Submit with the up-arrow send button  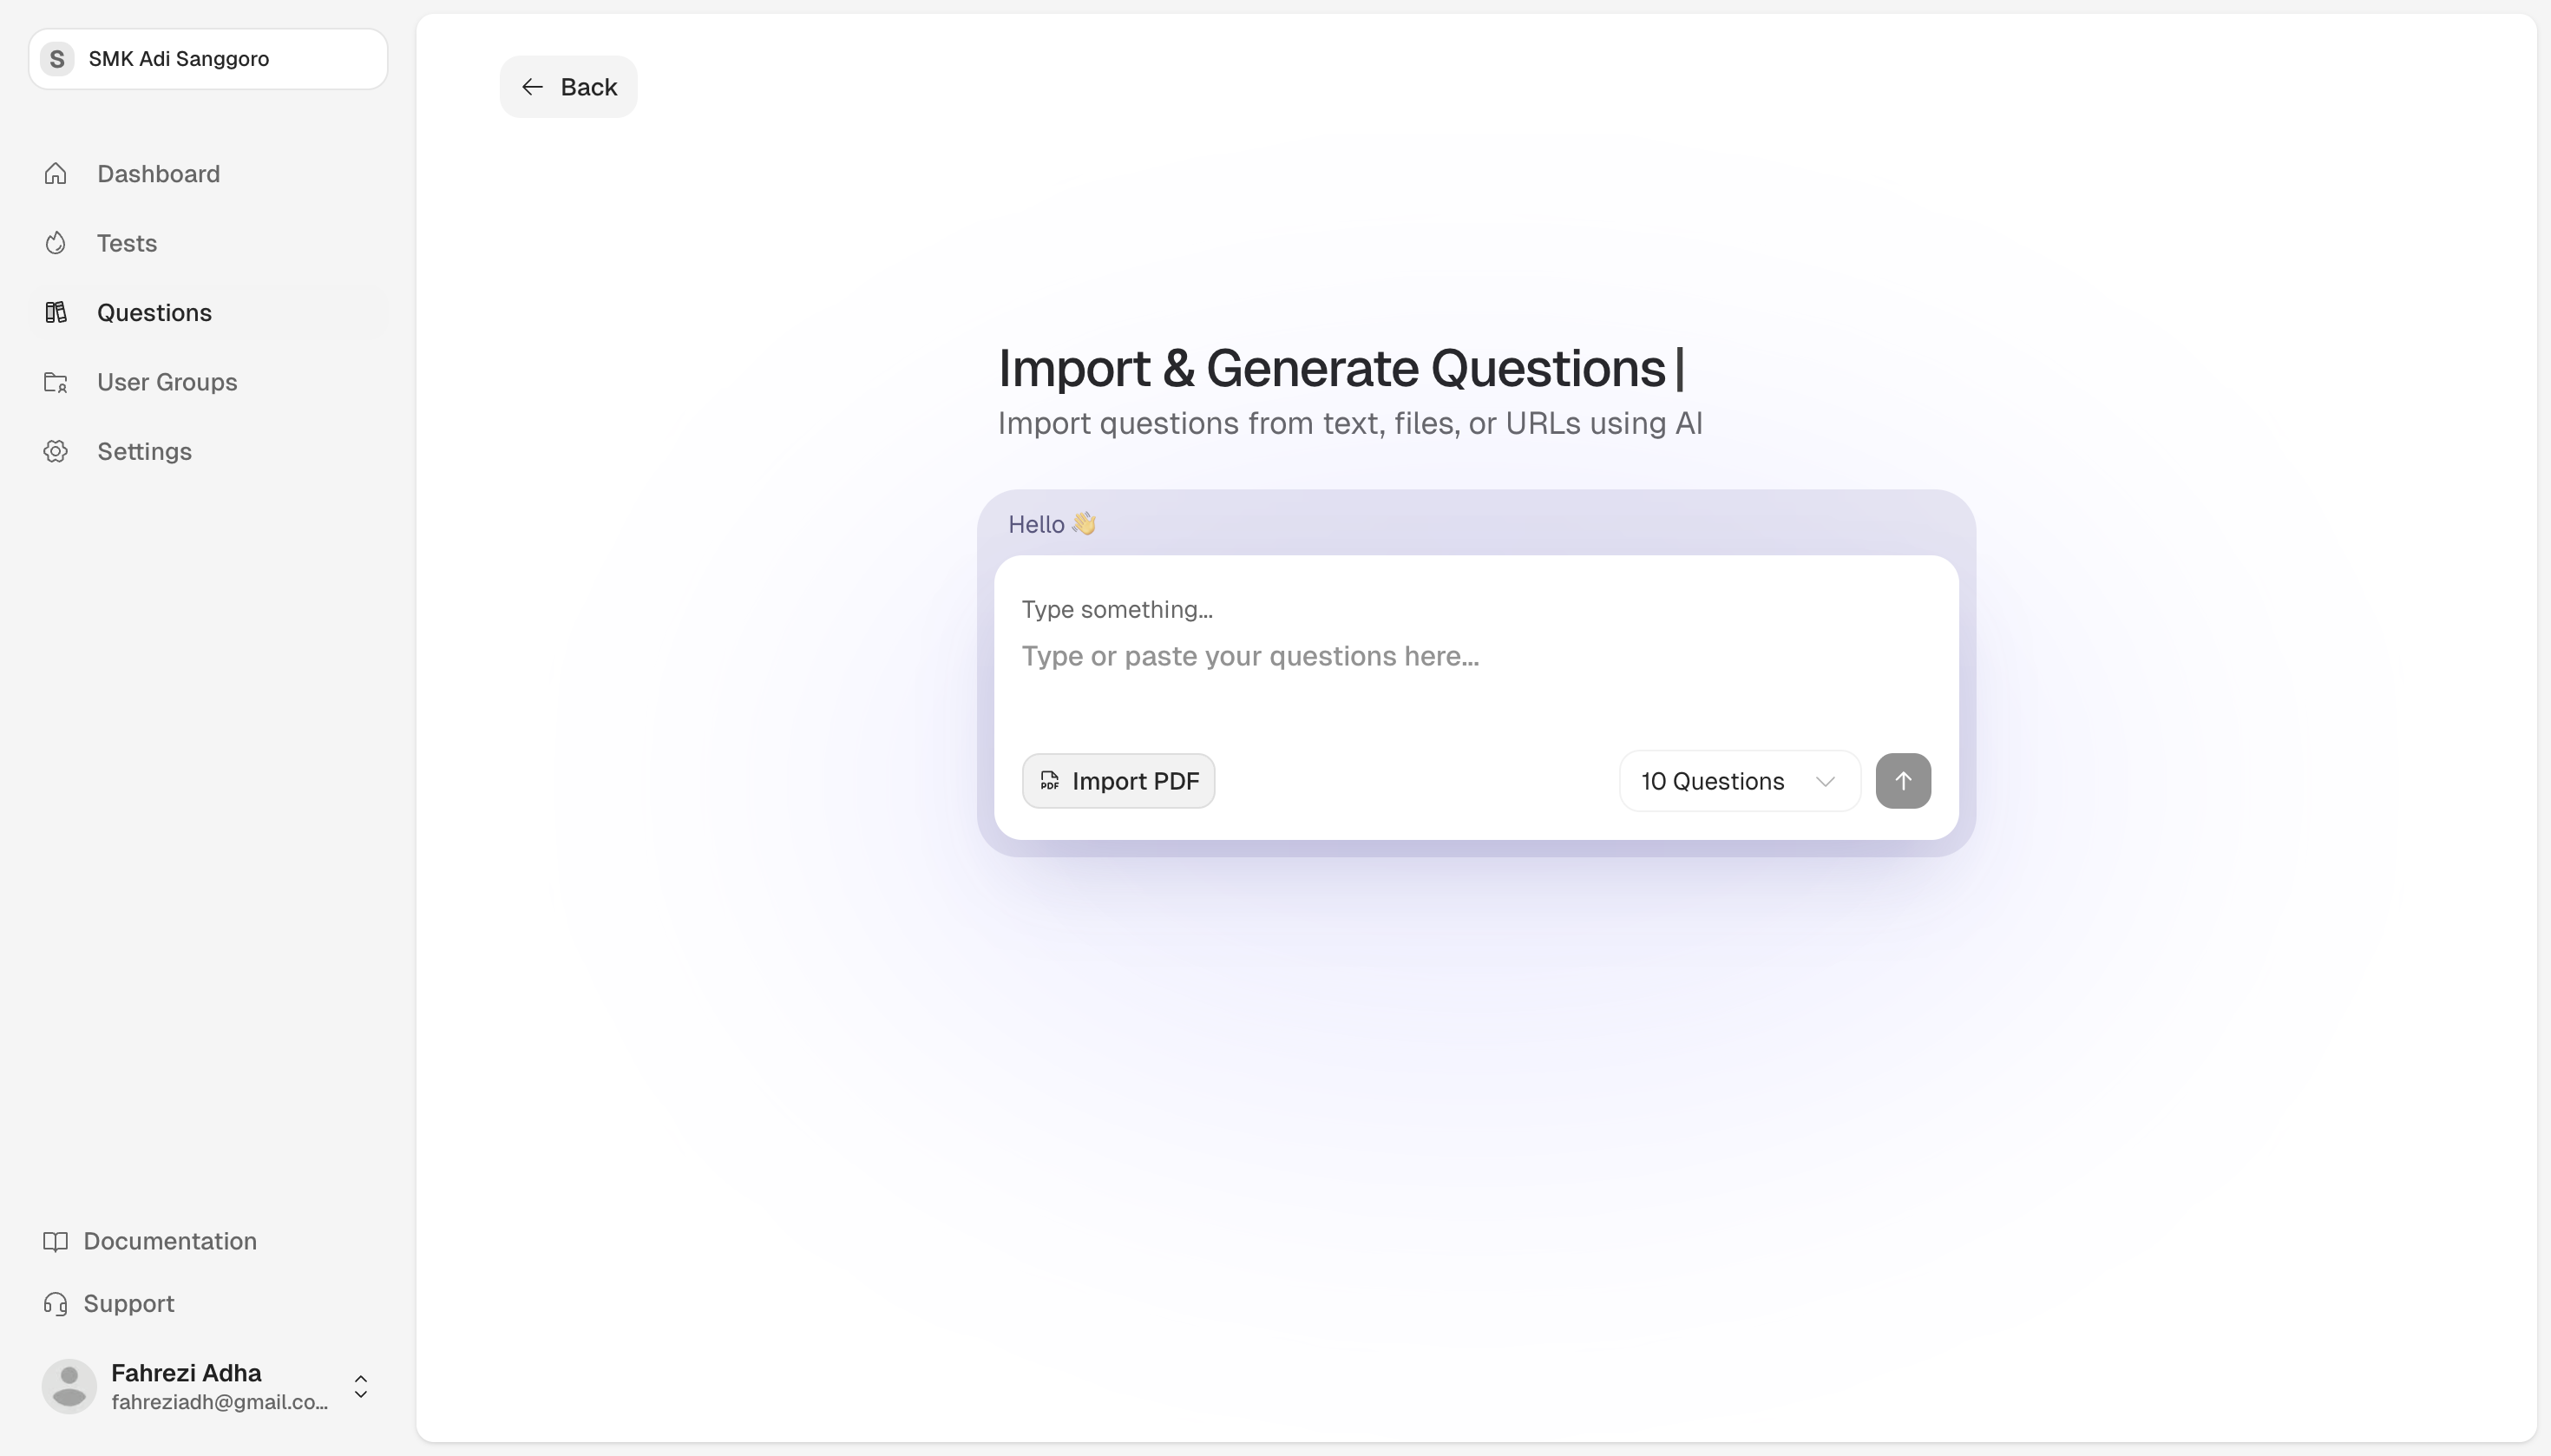click(1903, 781)
